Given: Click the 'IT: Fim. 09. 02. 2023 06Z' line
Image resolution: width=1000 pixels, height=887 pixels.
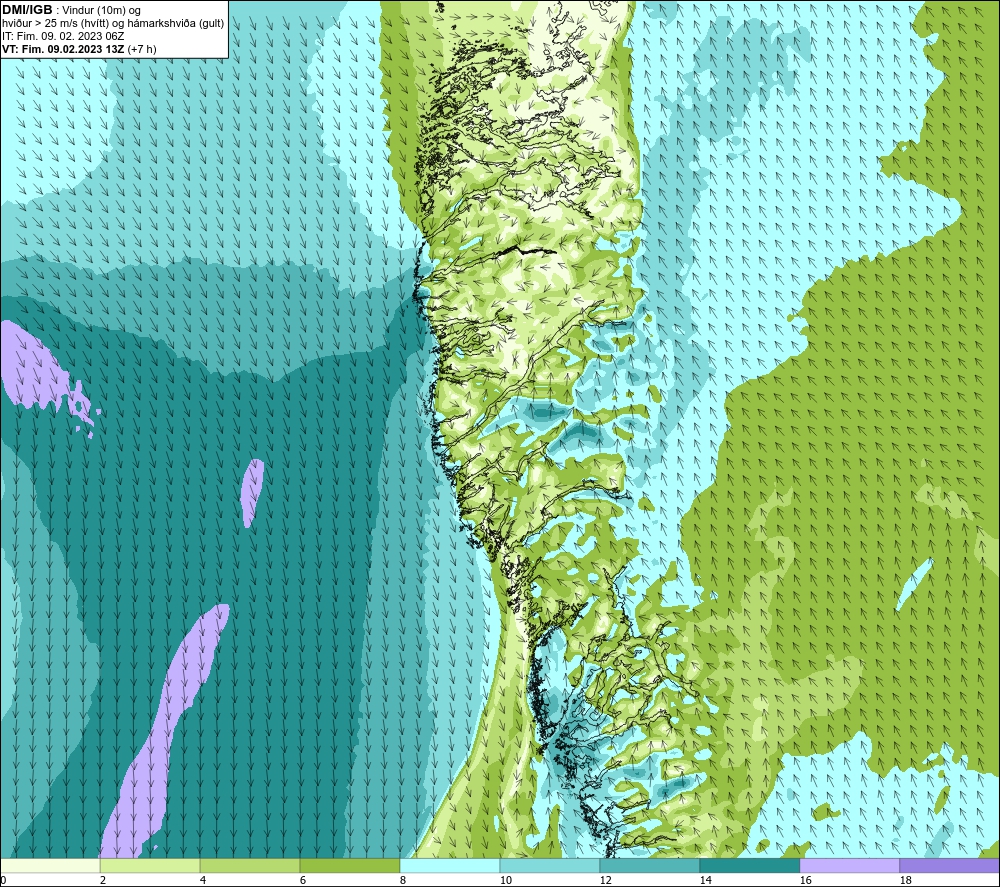Looking at the screenshot, I should click(63, 36).
